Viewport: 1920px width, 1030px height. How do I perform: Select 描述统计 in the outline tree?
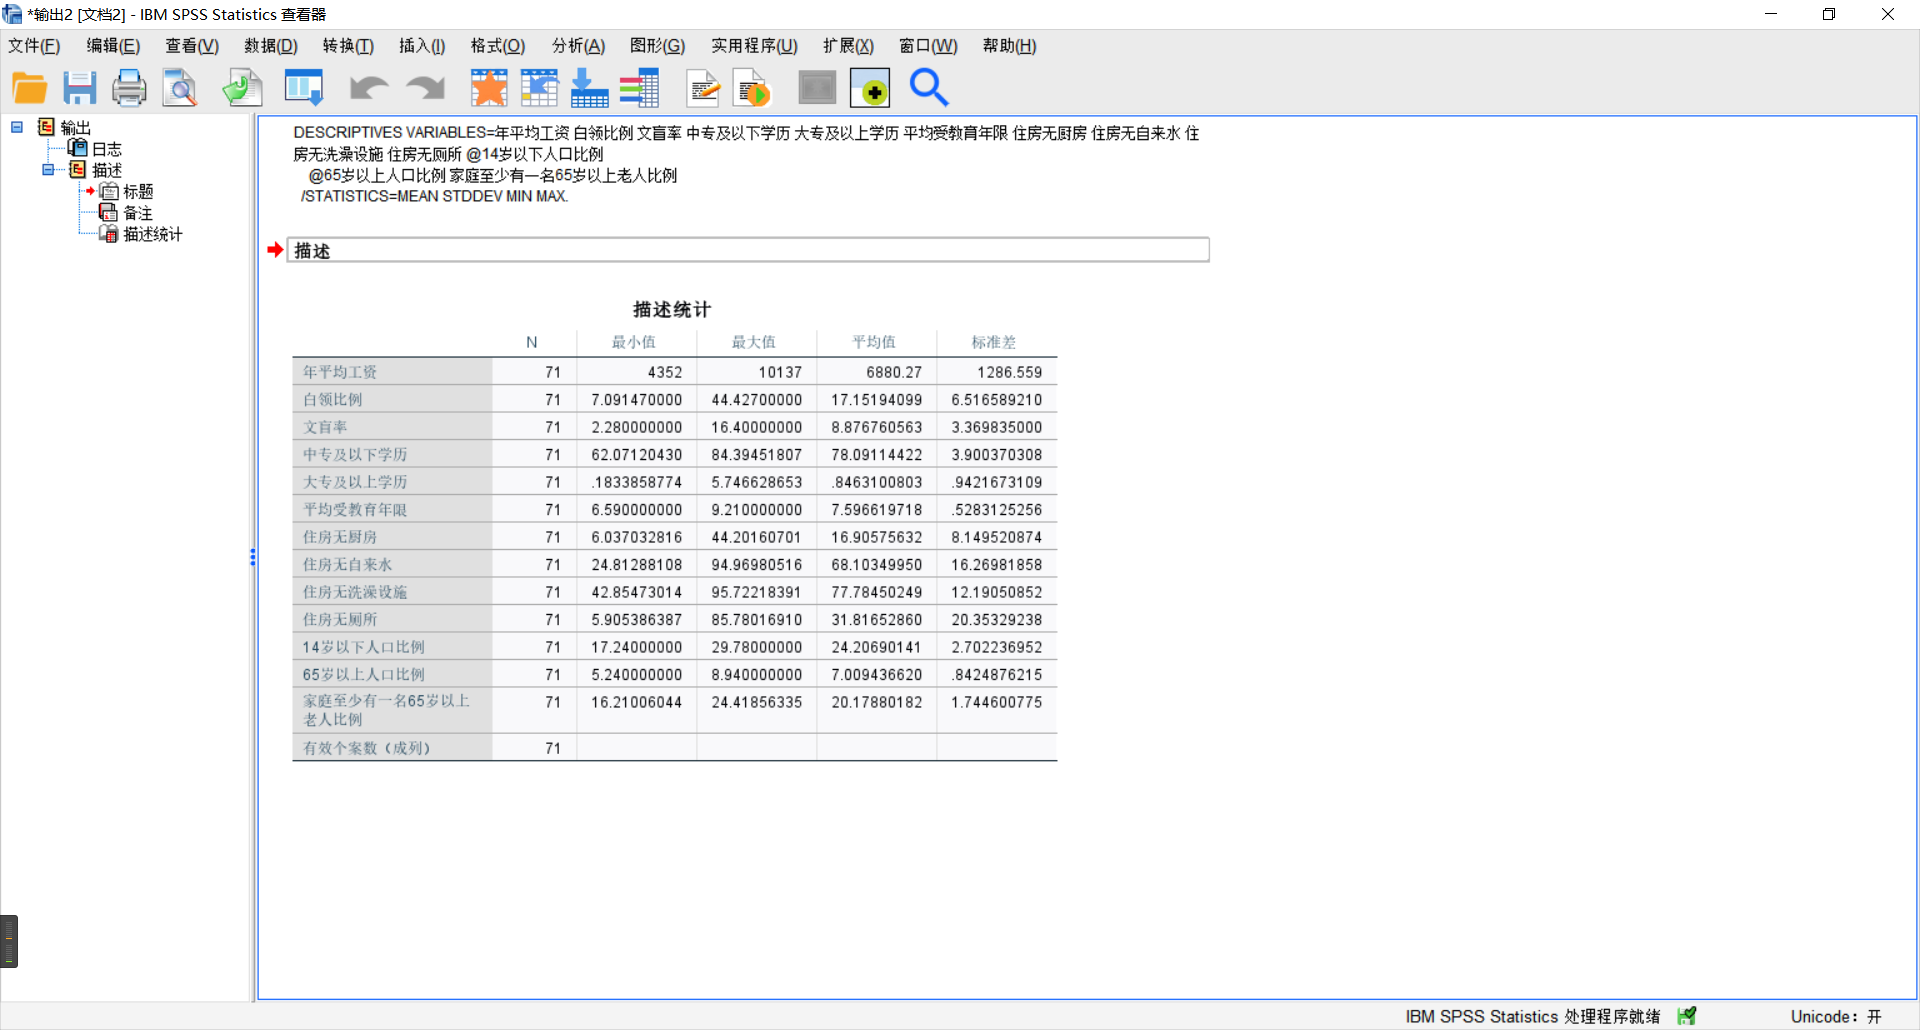[x=152, y=234]
